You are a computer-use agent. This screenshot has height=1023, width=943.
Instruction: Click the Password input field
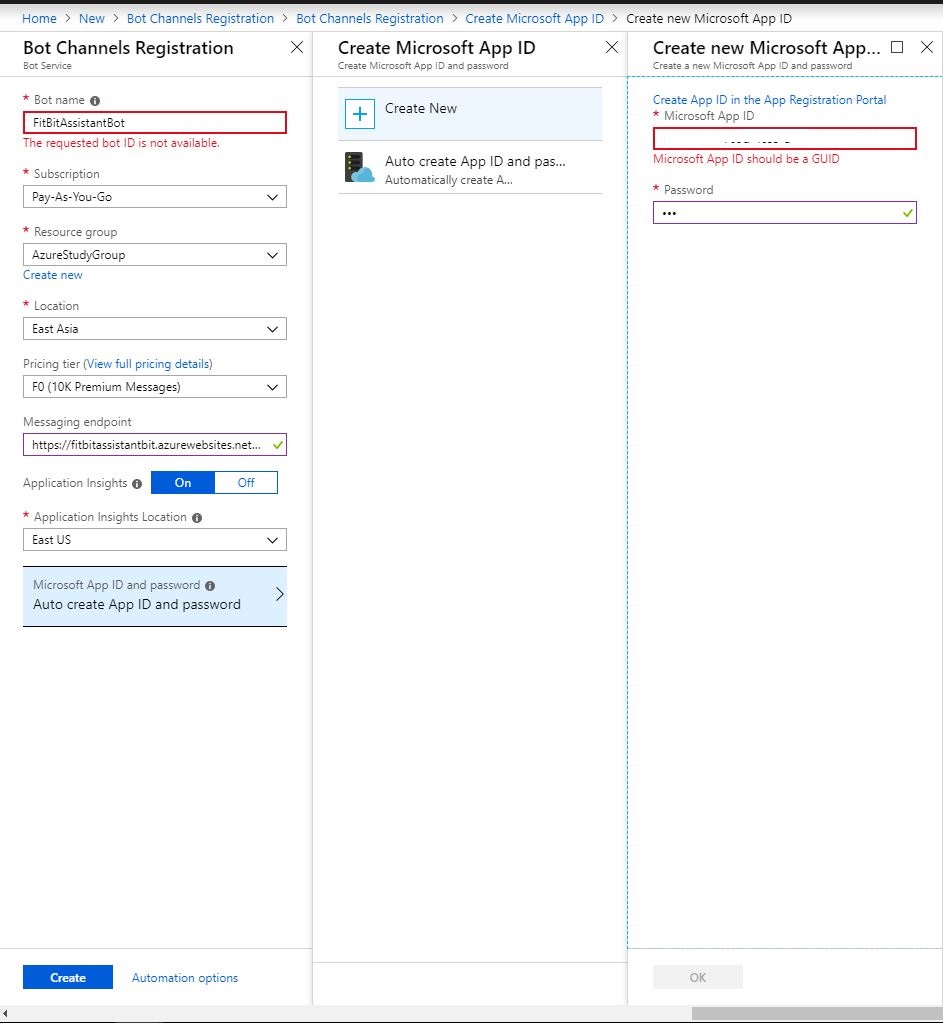[784, 213]
